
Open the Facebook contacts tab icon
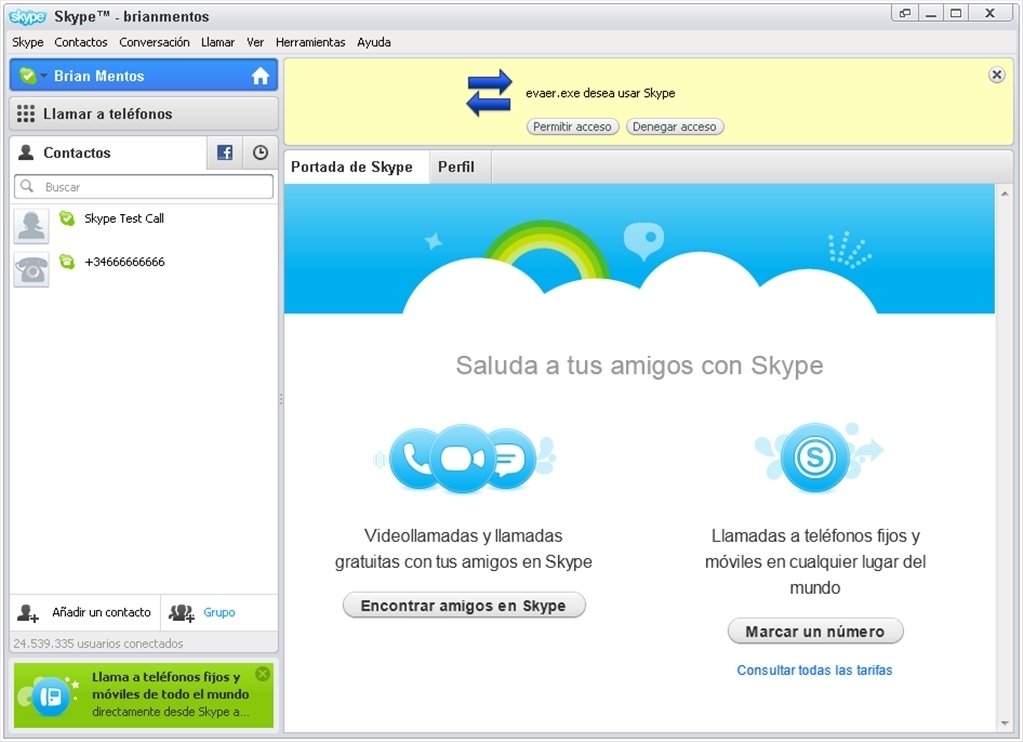coord(224,153)
